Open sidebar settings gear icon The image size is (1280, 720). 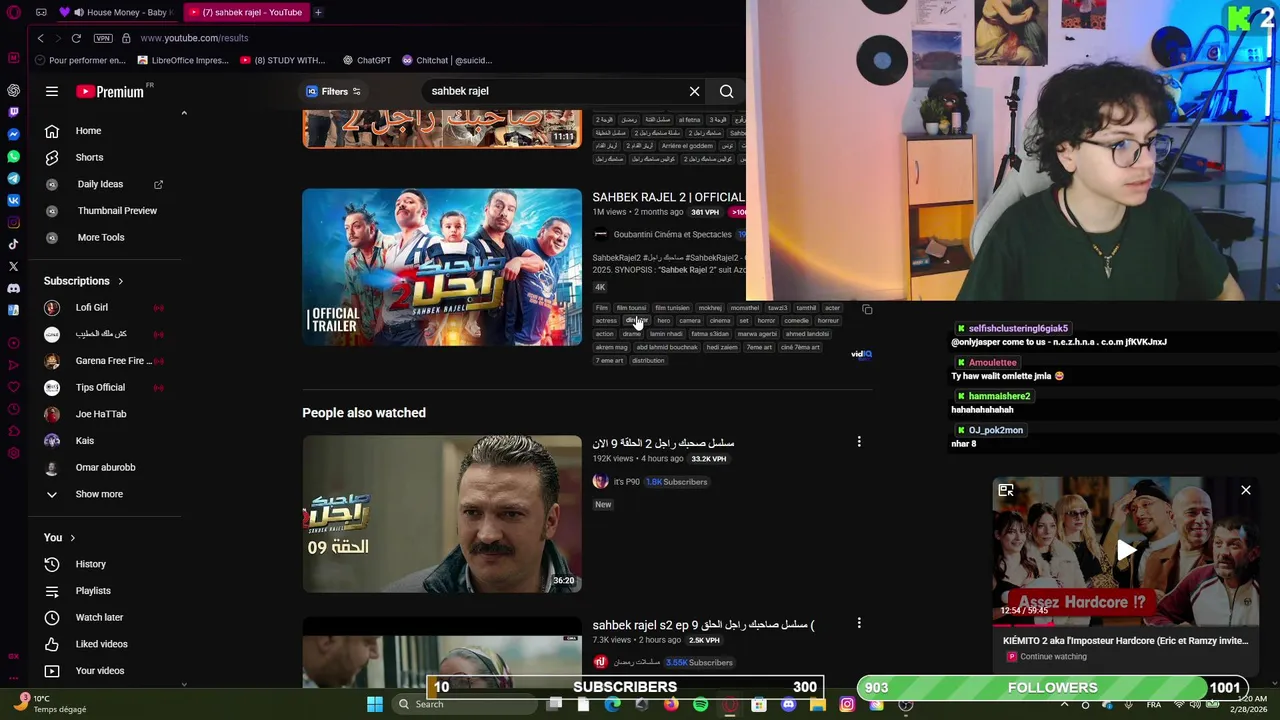[13, 453]
